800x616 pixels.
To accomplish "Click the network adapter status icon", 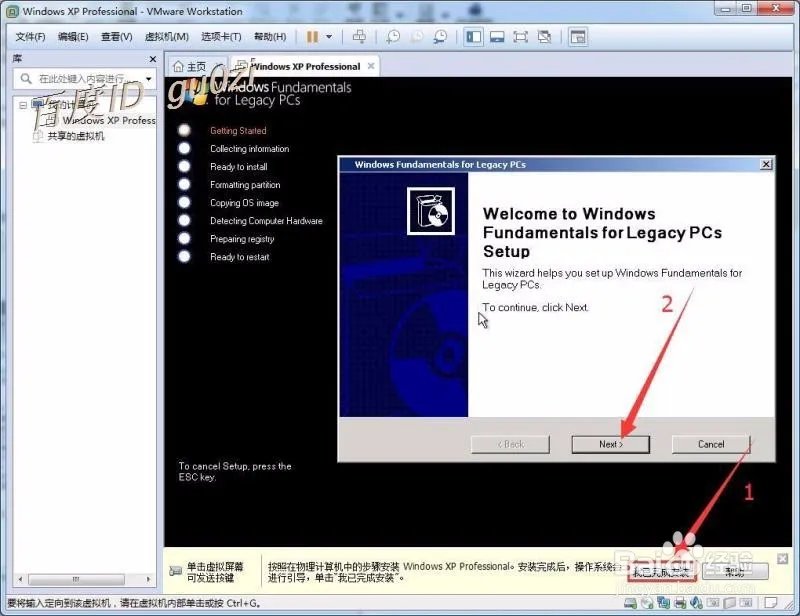I will click(x=663, y=603).
